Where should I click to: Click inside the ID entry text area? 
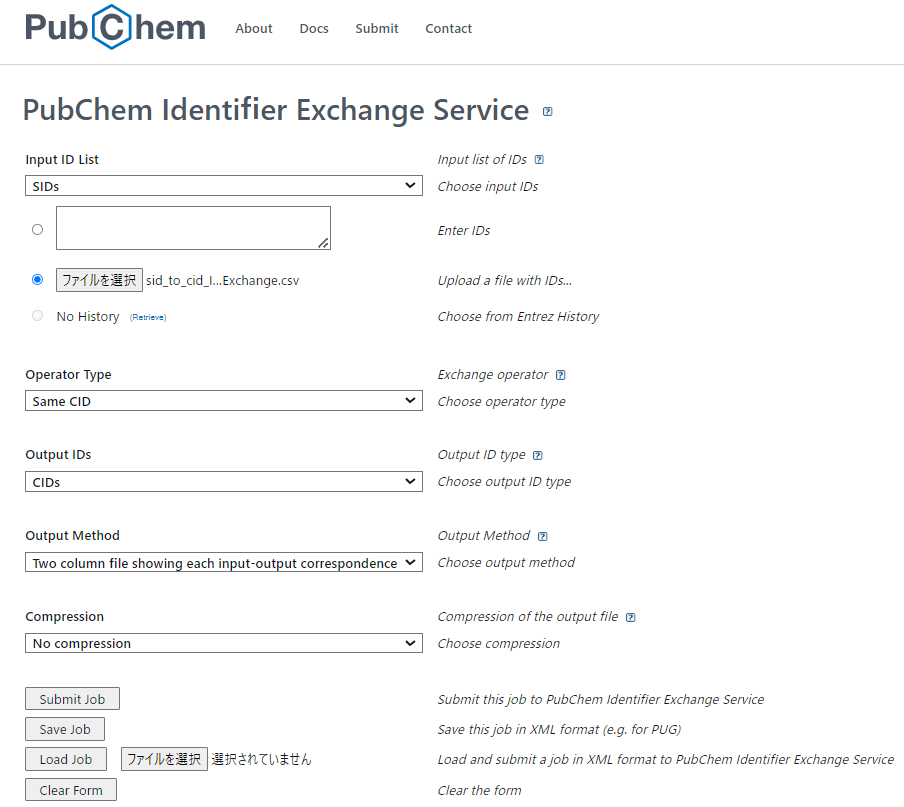(192, 228)
